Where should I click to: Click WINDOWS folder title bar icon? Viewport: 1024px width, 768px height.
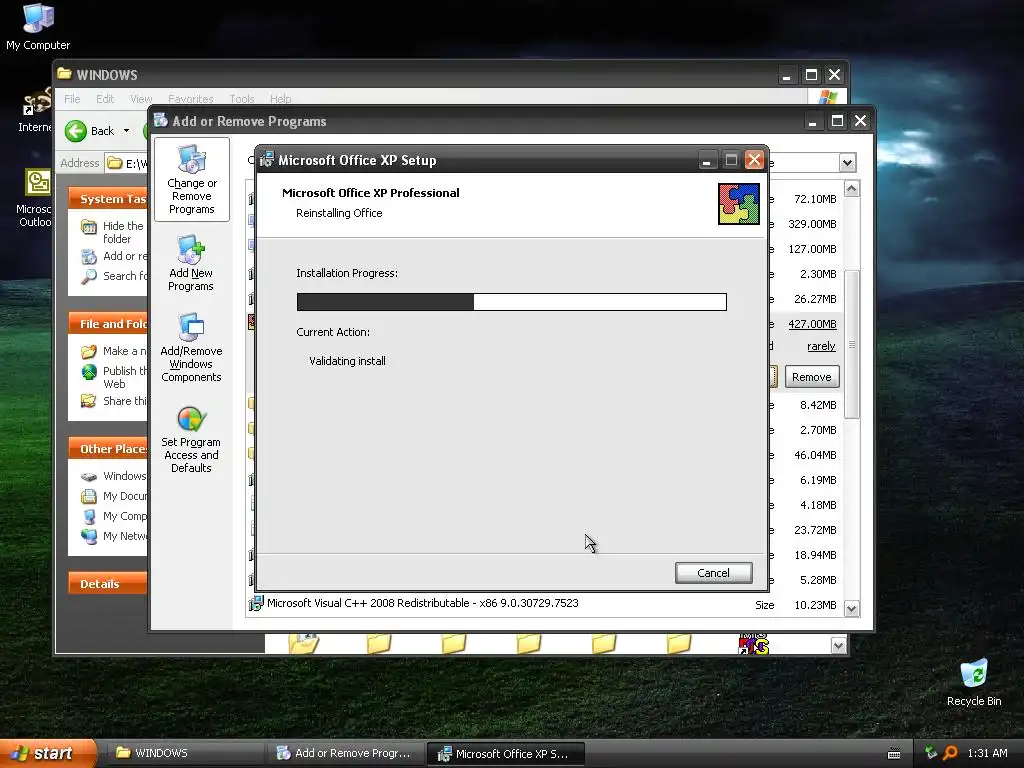click(x=64, y=74)
